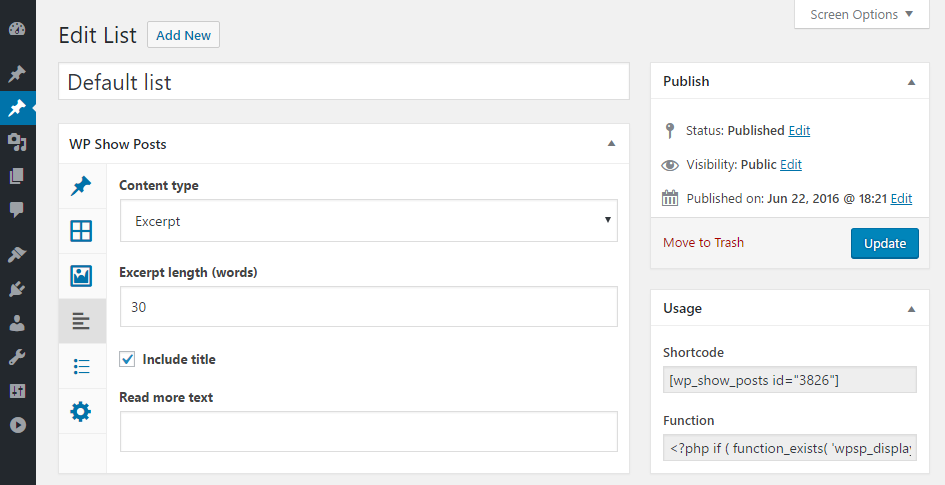
Task: Open the Comments bubble icon in sidebar
Action: pos(16,210)
